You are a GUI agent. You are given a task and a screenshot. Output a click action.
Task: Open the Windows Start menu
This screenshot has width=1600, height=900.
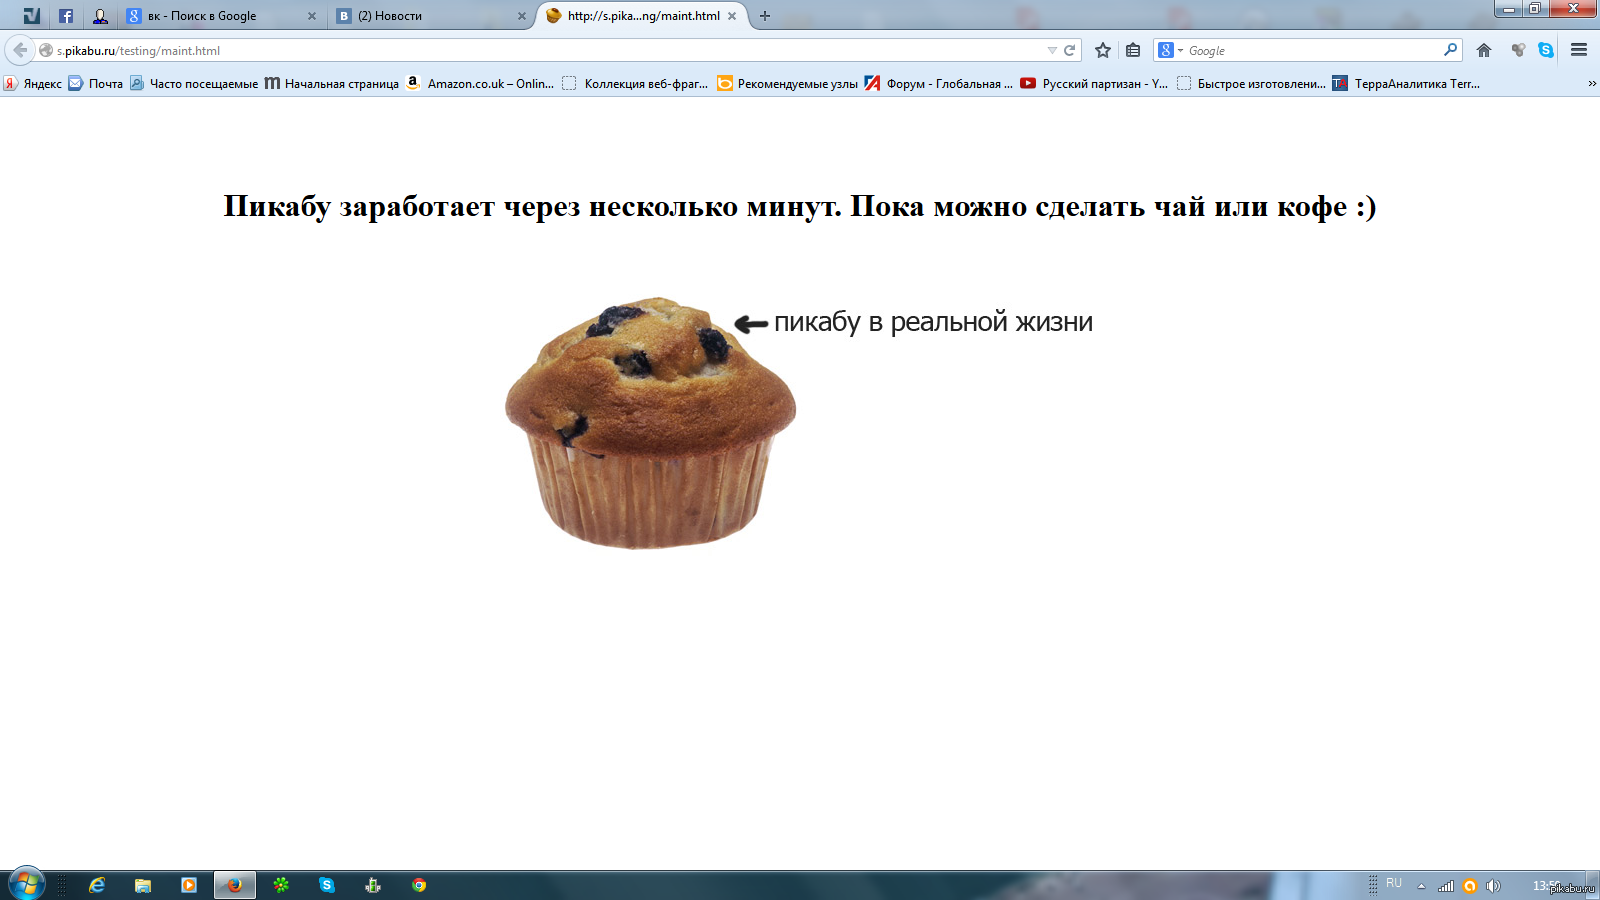(26, 884)
